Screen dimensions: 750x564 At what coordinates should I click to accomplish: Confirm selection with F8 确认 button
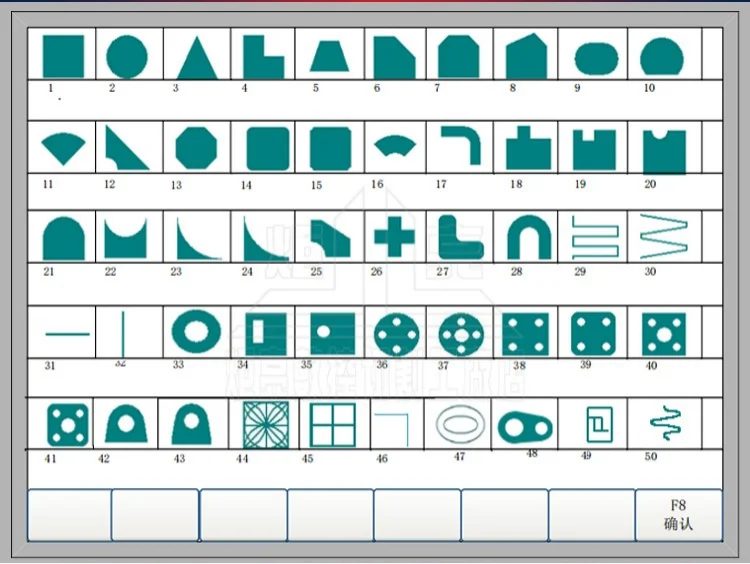(x=679, y=515)
